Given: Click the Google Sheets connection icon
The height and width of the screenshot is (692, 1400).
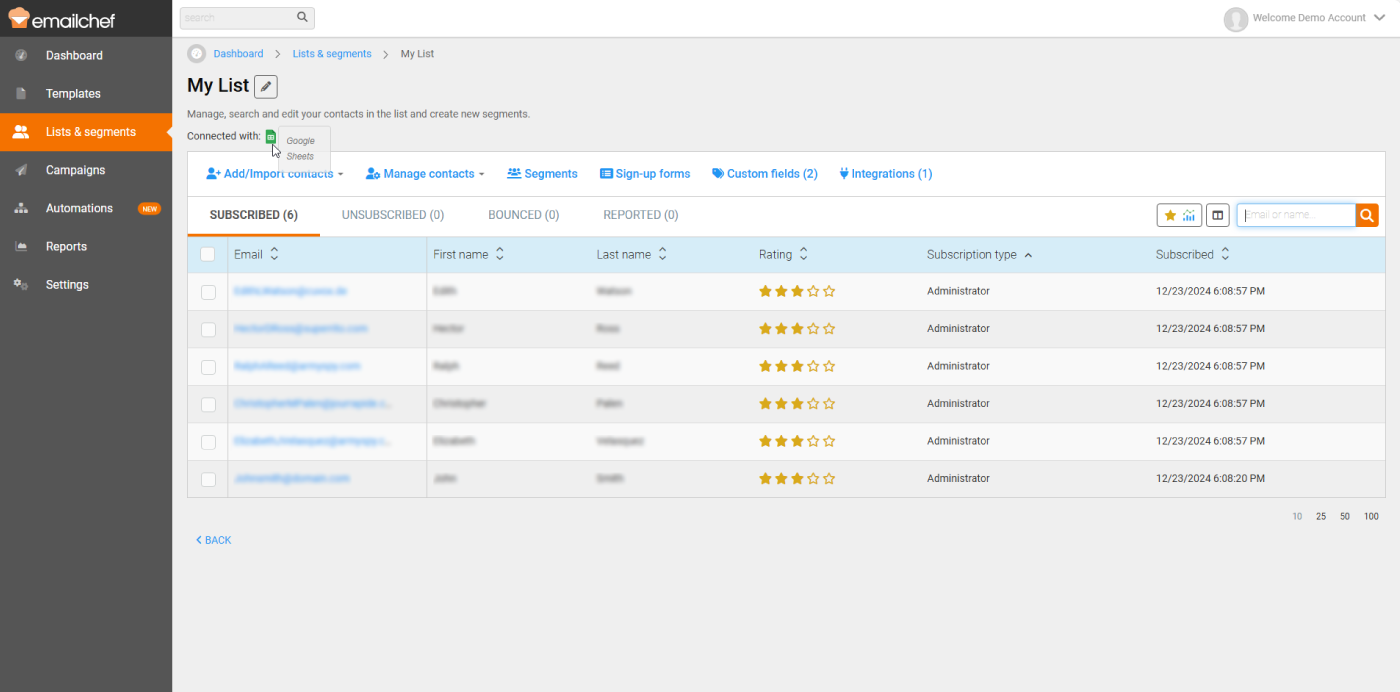Looking at the screenshot, I should pos(270,137).
